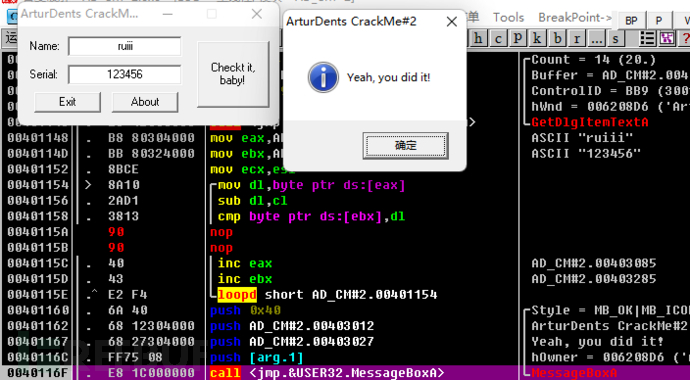Click address 00401152 in the disassembly
The width and height of the screenshot is (690, 380).
click(38, 169)
